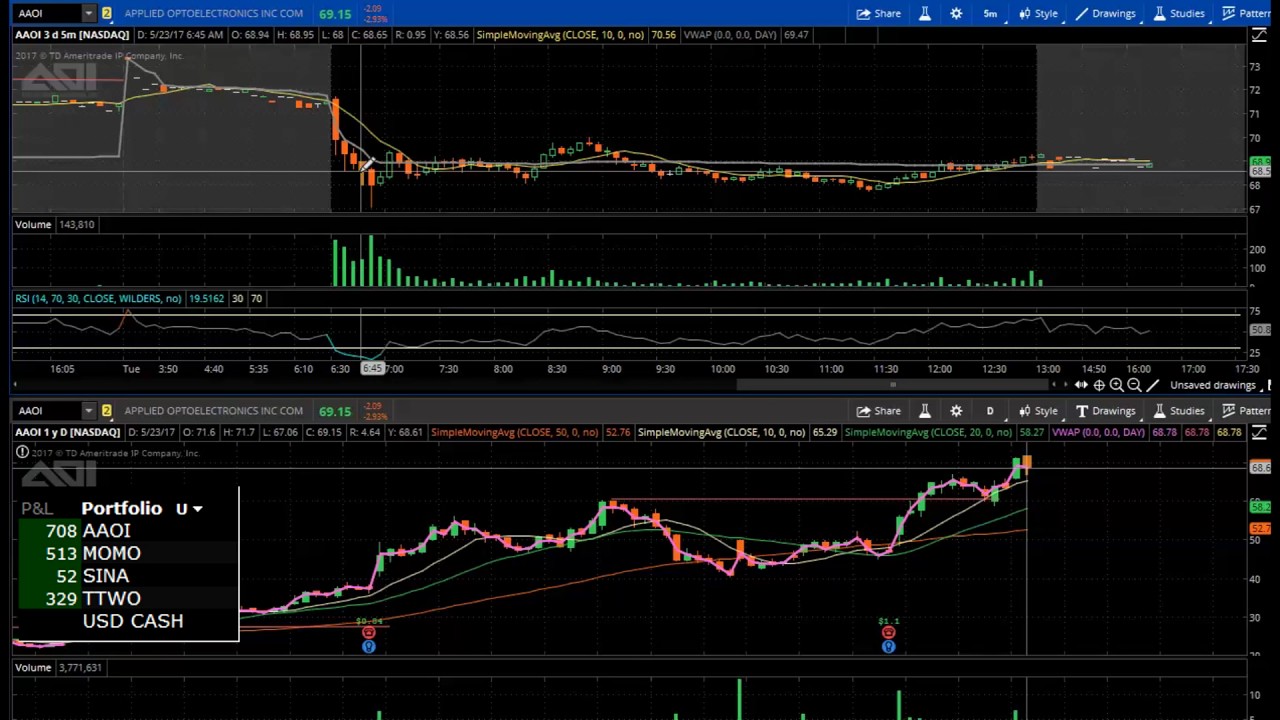Click the upper chart horizontal scrollbar
Image resolution: width=1280 pixels, height=720 pixels.
894,385
